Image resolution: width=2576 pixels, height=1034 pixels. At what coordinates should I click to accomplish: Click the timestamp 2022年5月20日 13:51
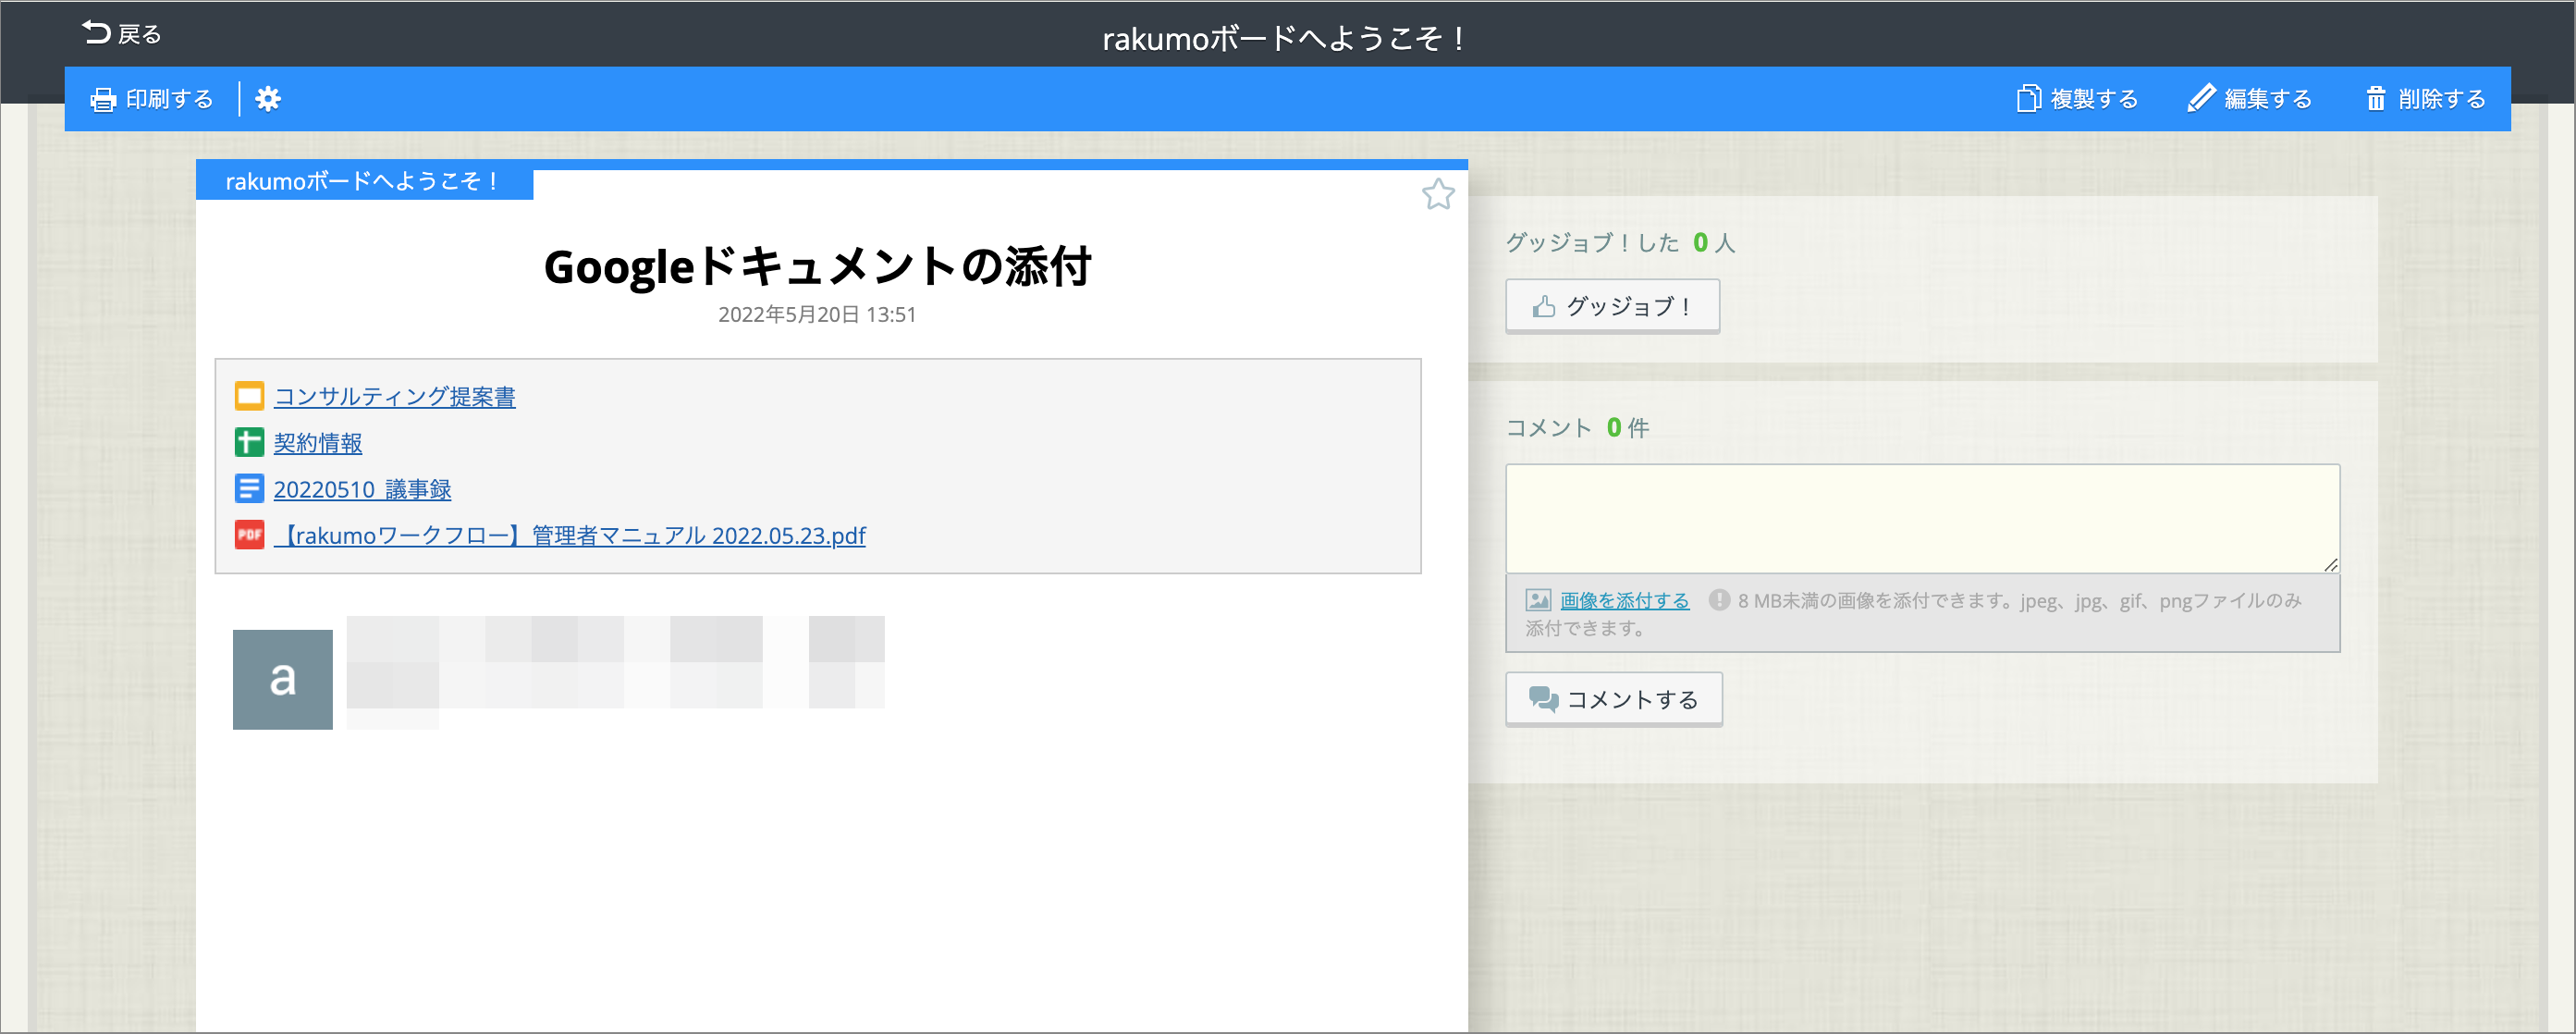point(817,314)
